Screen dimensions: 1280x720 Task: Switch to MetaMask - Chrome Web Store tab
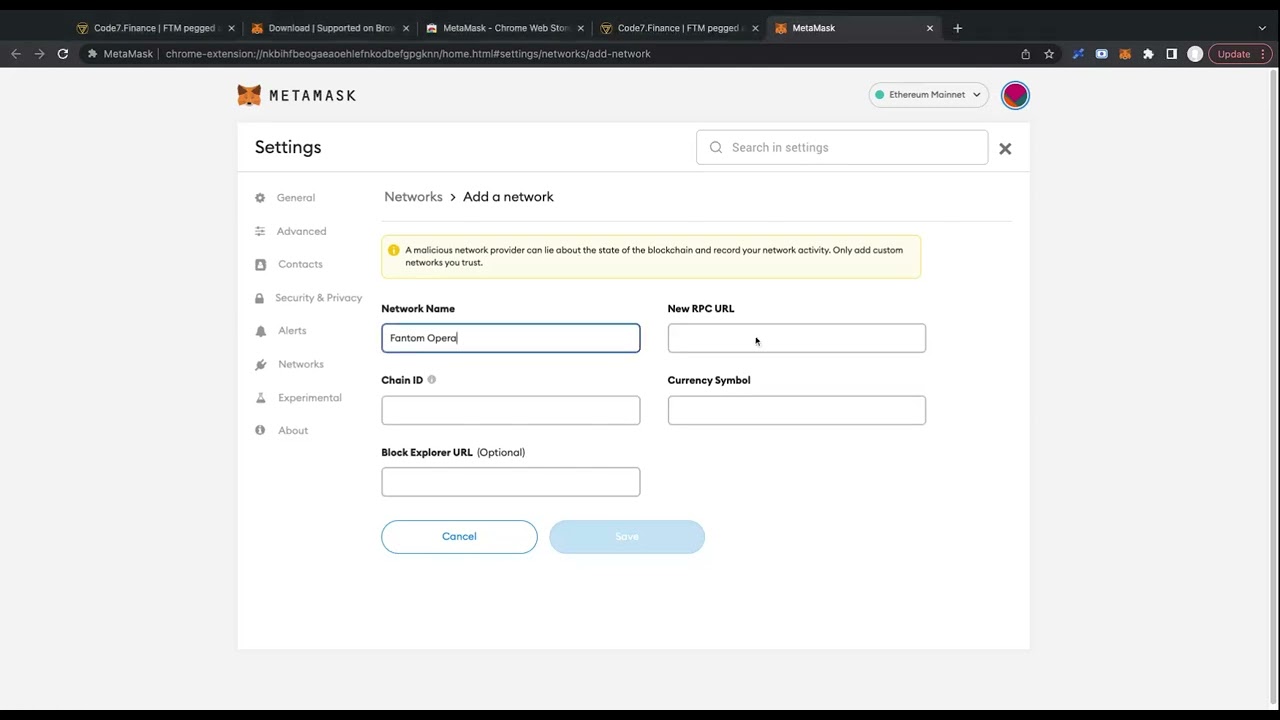tap(504, 28)
